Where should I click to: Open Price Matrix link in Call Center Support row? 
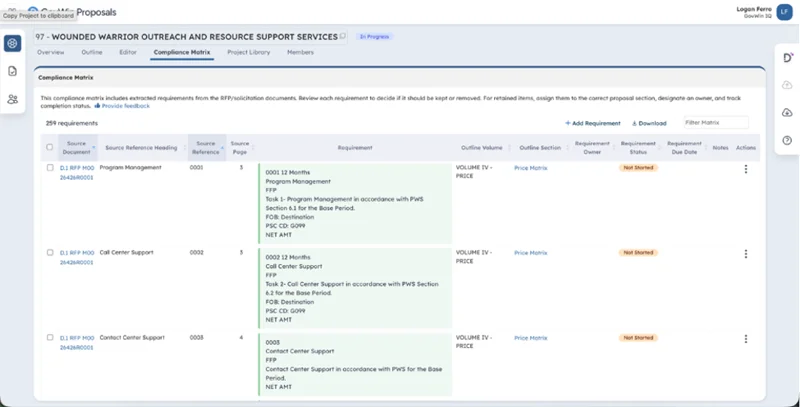pos(531,252)
